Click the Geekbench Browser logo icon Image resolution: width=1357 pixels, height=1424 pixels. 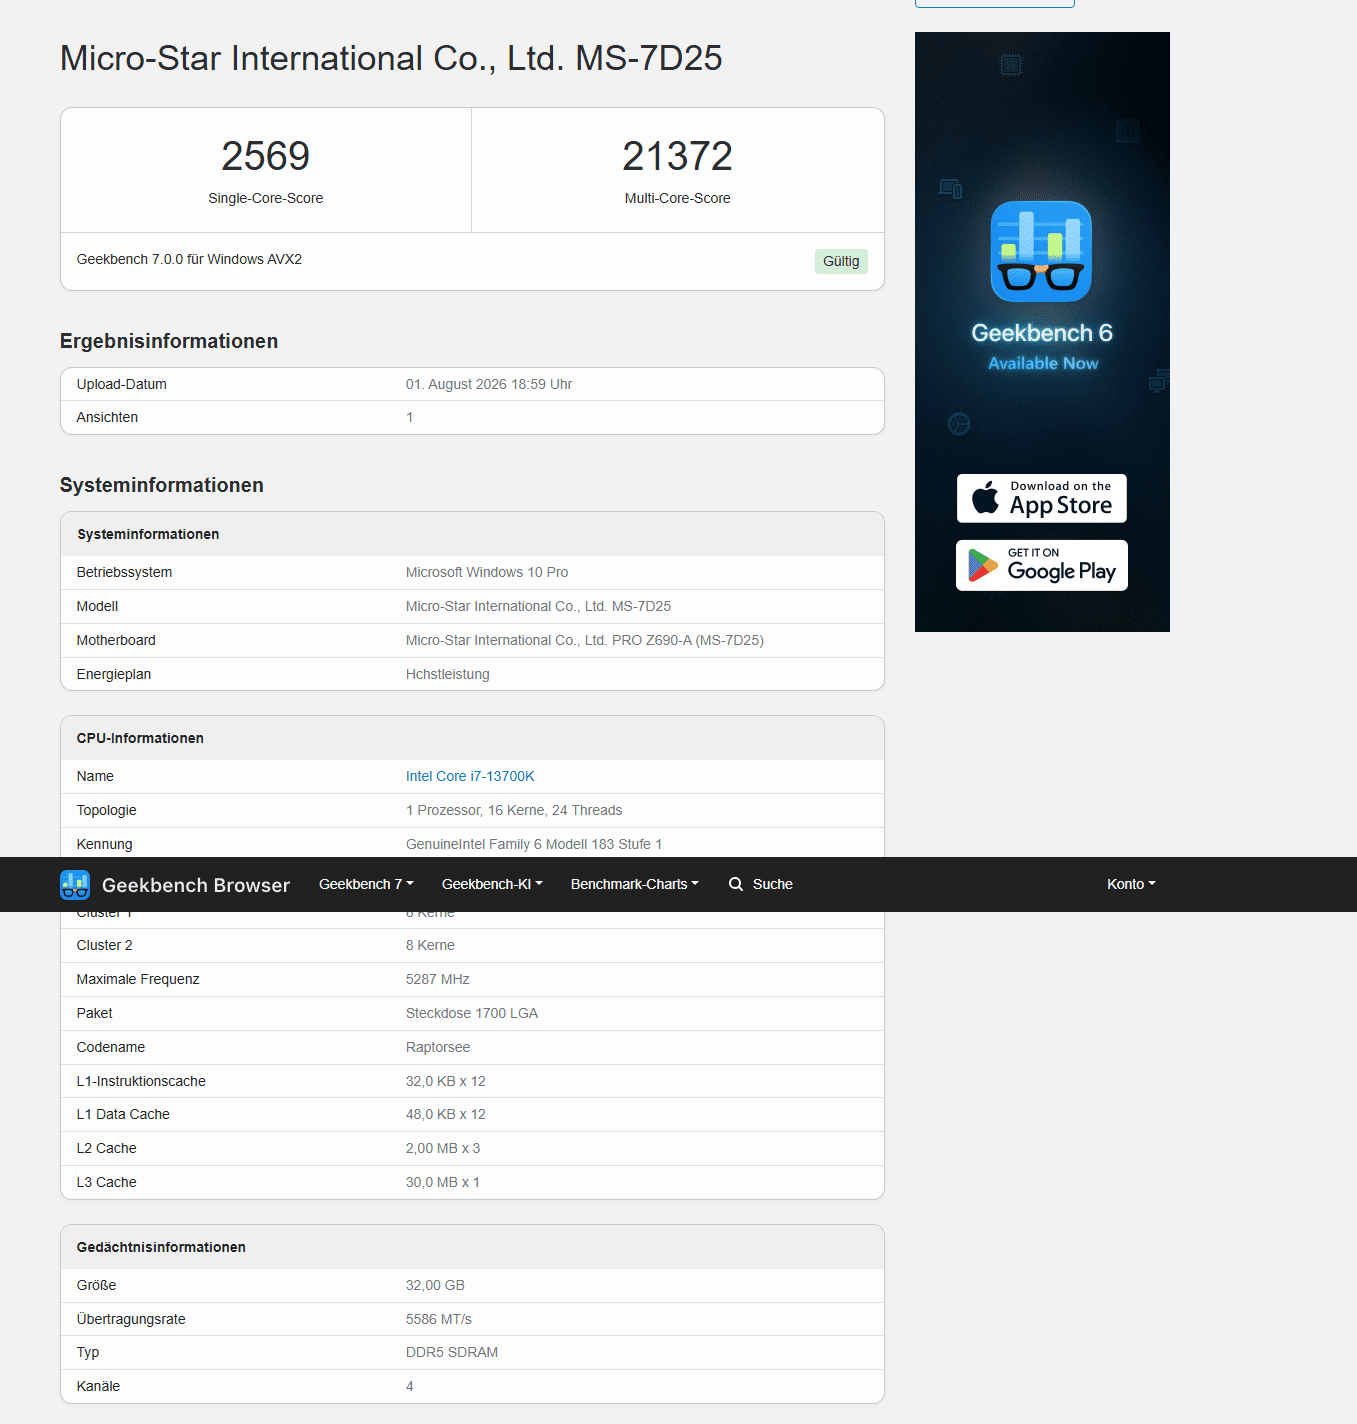tap(75, 885)
